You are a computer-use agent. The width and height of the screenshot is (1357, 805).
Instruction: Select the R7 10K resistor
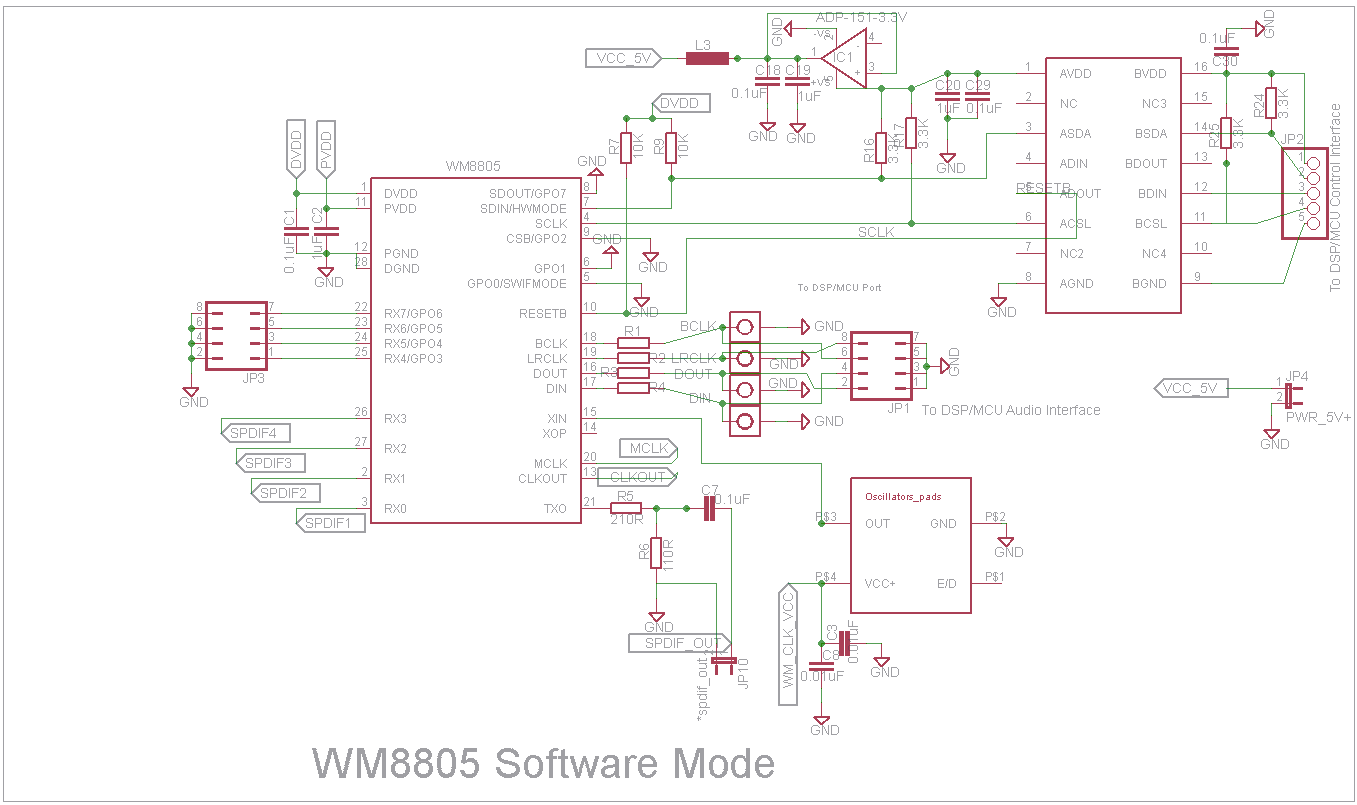tap(626, 148)
